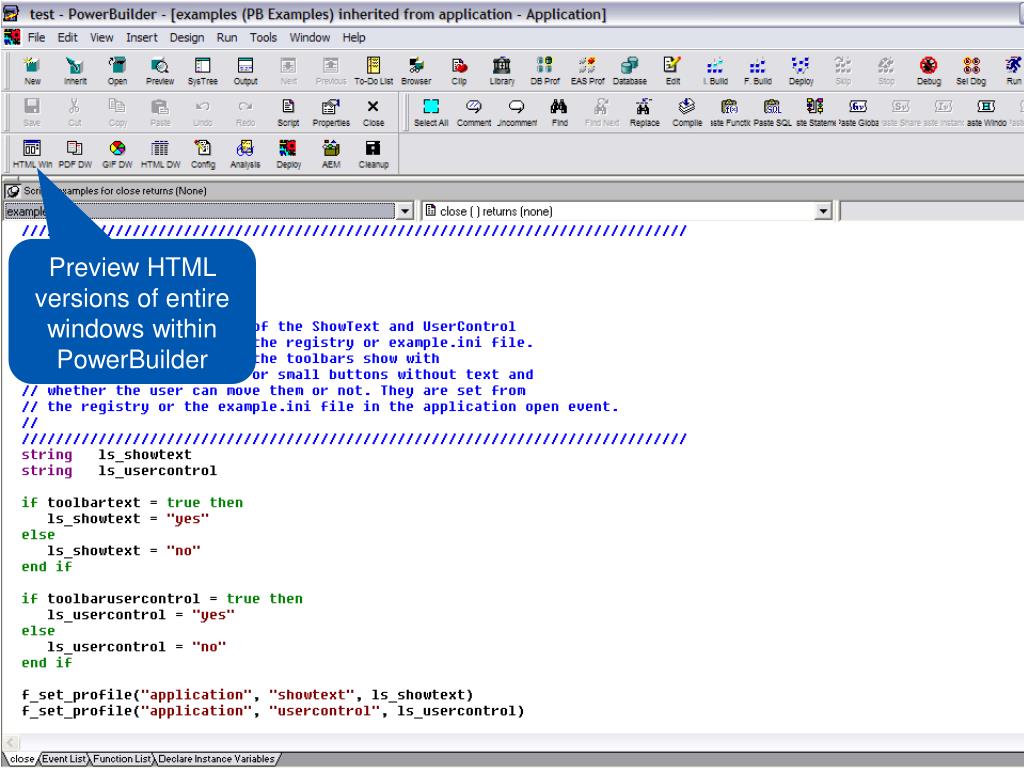The image size is (1024, 768).
Task: Switch to the Event List tab
Action: pos(64,759)
